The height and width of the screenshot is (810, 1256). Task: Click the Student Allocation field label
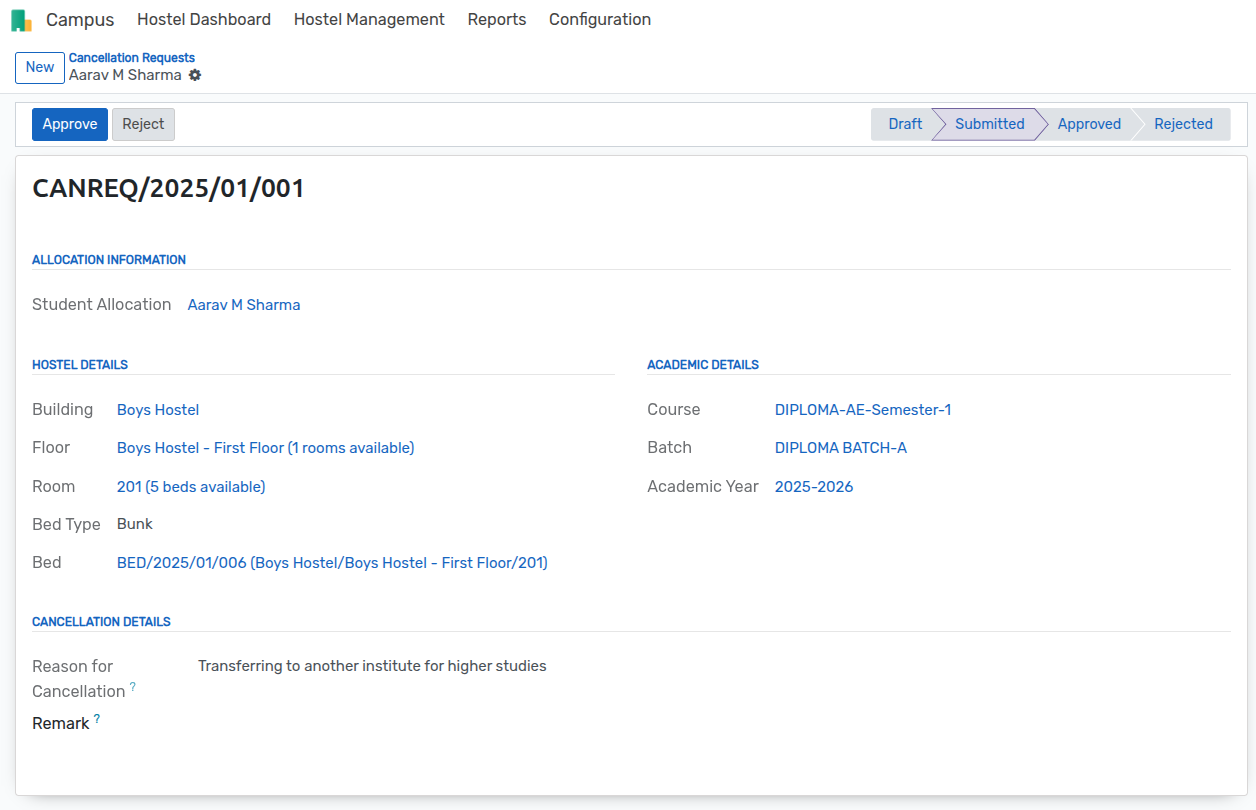[102, 305]
